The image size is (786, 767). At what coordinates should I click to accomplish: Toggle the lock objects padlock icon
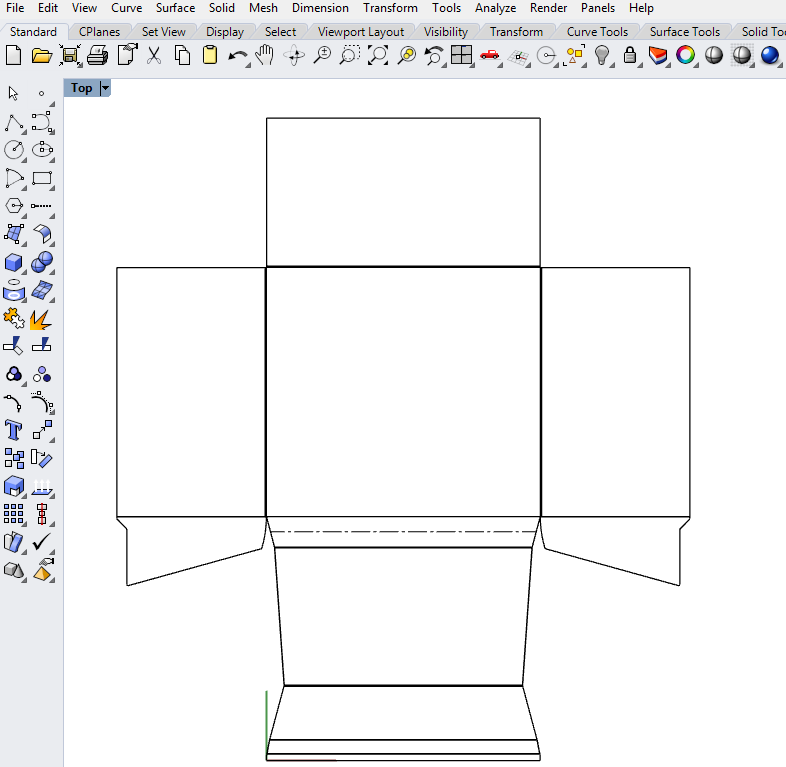click(x=630, y=55)
